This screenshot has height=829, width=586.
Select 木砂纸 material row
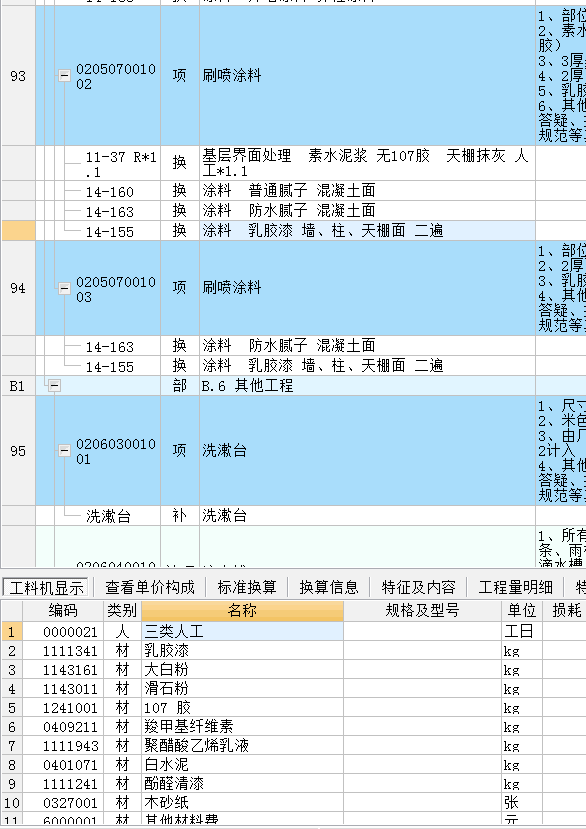242,803
